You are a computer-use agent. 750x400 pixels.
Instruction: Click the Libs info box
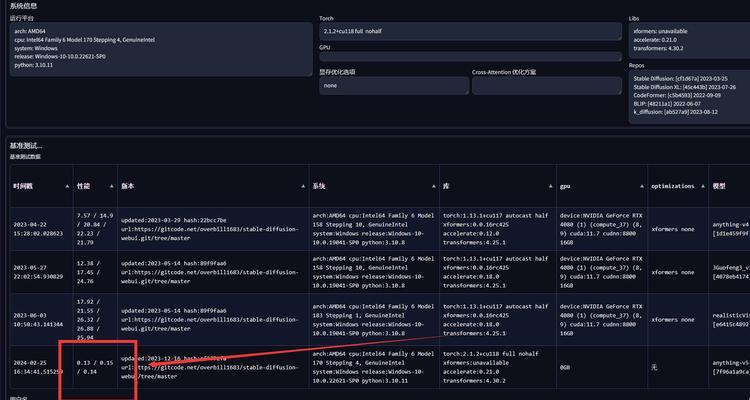(689, 40)
